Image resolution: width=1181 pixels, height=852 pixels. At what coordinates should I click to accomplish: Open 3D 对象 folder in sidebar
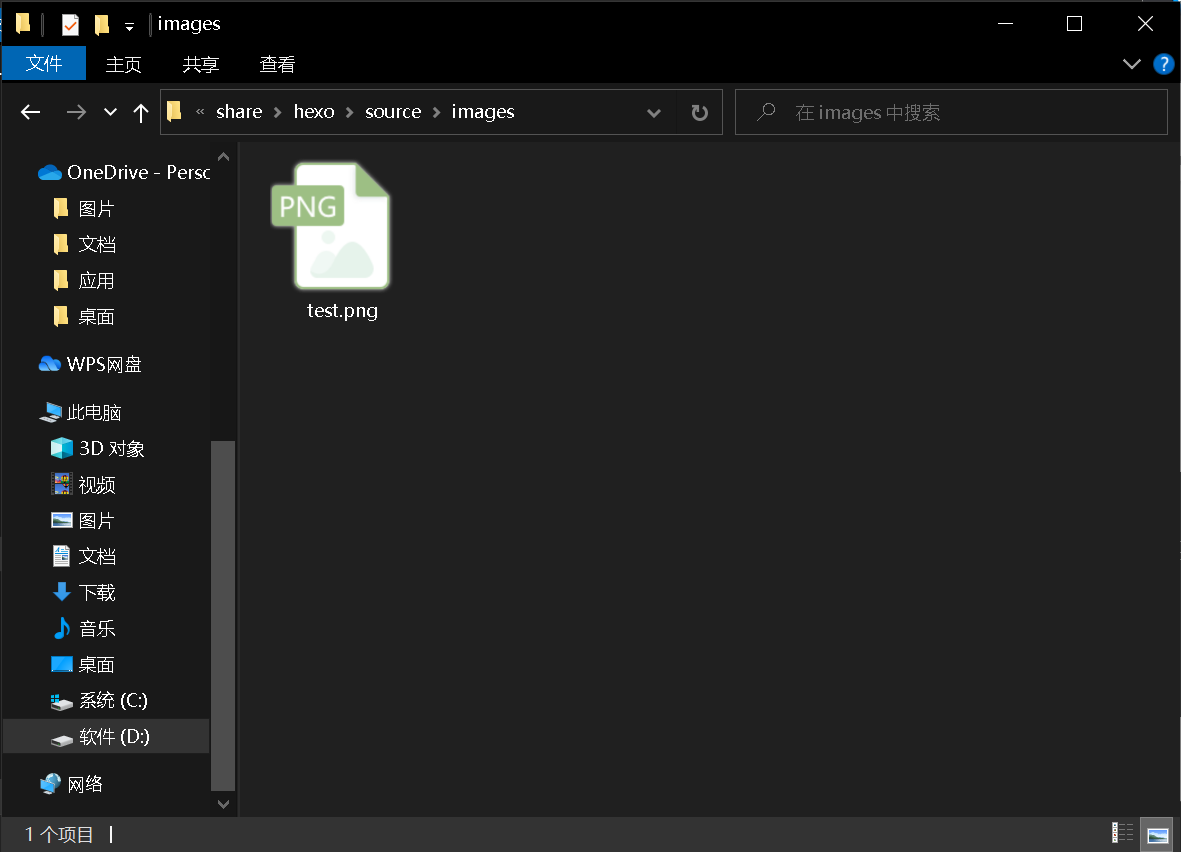coord(111,448)
